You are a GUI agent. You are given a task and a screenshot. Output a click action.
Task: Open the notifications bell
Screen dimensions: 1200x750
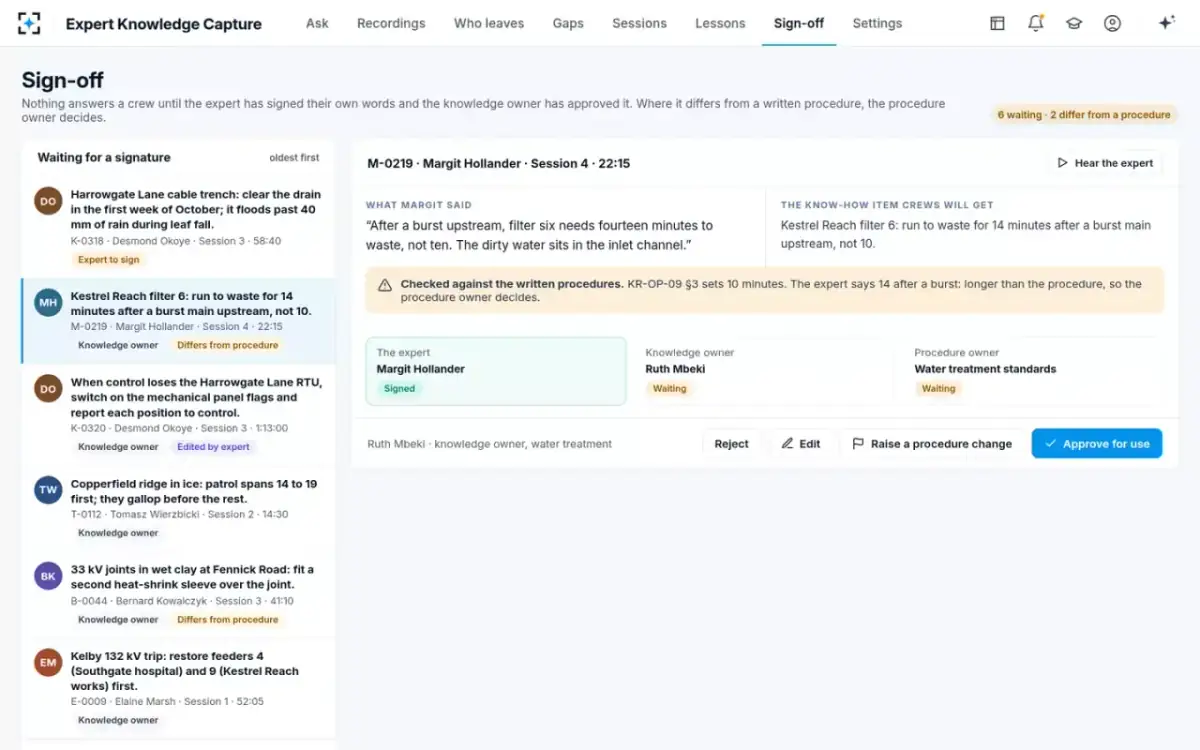pyautogui.click(x=1036, y=23)
